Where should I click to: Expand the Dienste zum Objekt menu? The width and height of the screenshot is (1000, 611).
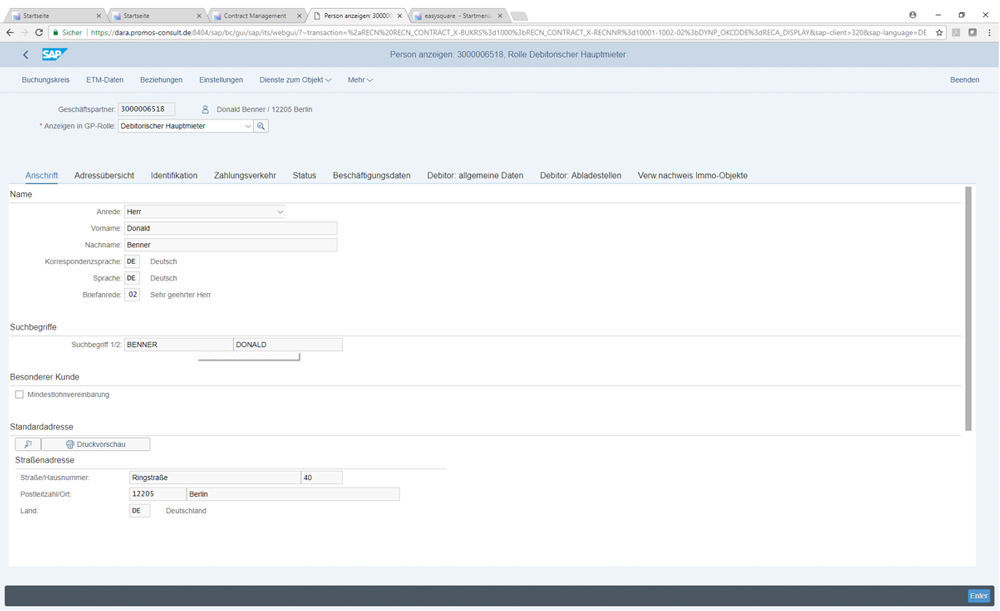click(x=294, y=80)
